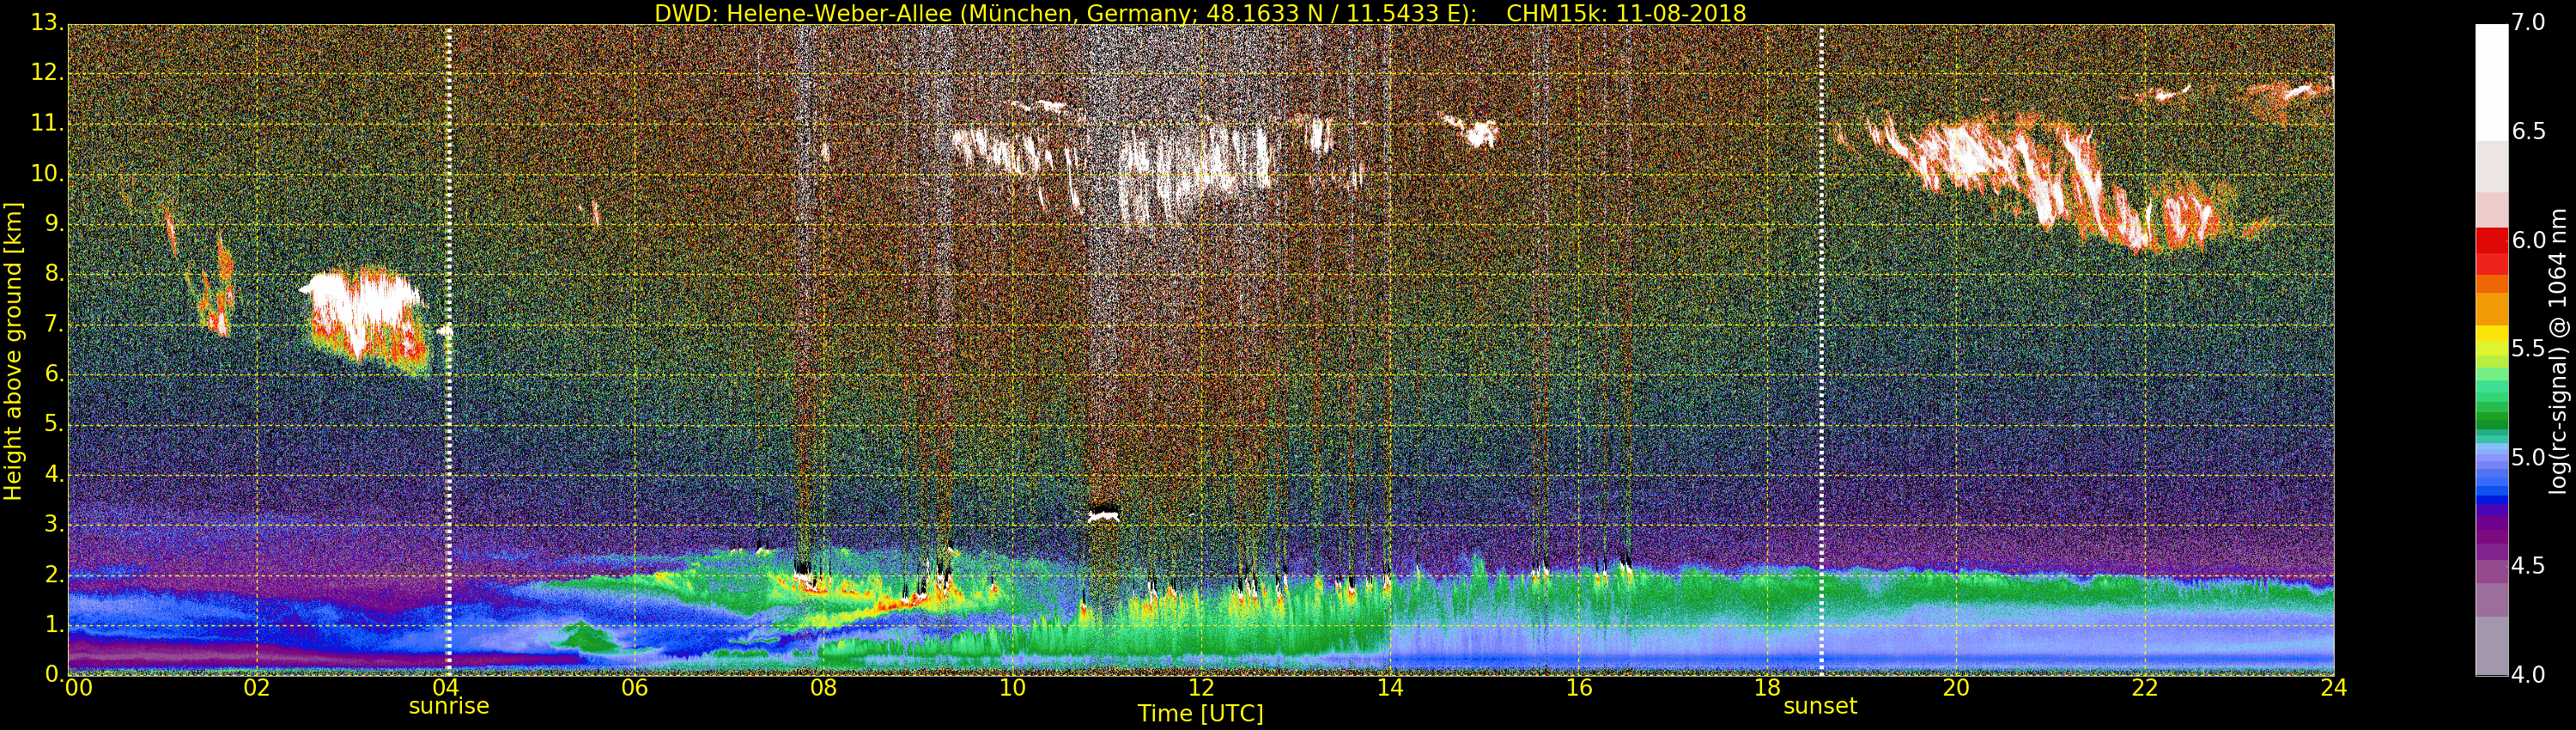
Task: Click the small white cloud layer near 11 UTC at 3 km
Action: (1104, 516)
